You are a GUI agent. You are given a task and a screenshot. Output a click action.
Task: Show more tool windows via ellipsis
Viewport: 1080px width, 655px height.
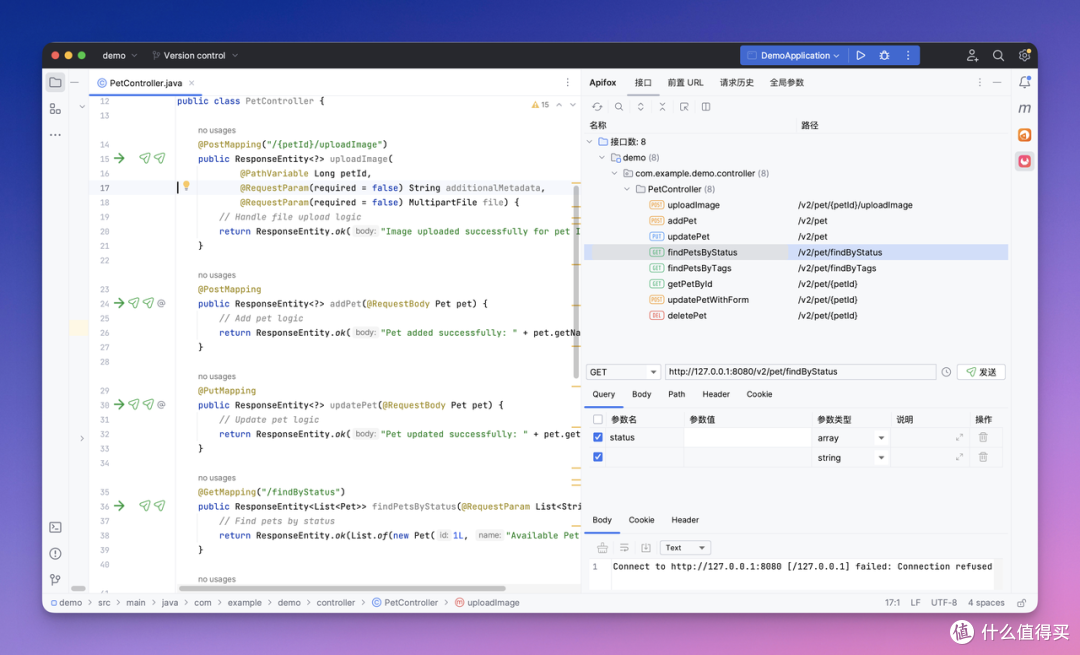[x=55, y=135]
